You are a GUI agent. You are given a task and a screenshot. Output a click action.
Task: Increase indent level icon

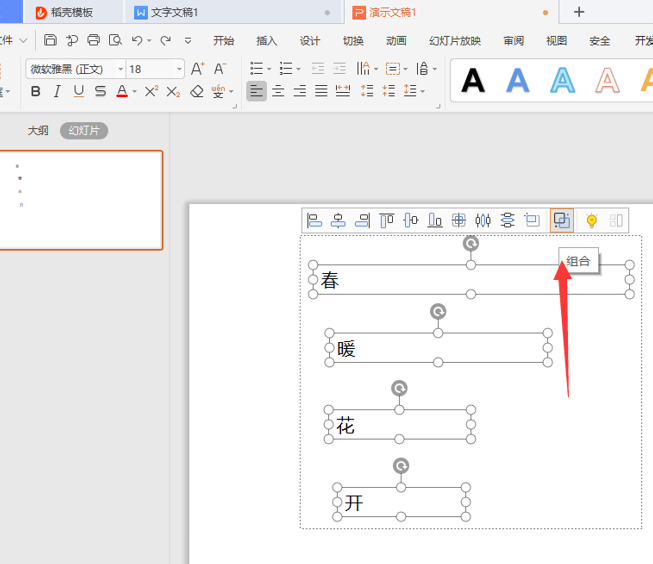click(x=339, y=68)
